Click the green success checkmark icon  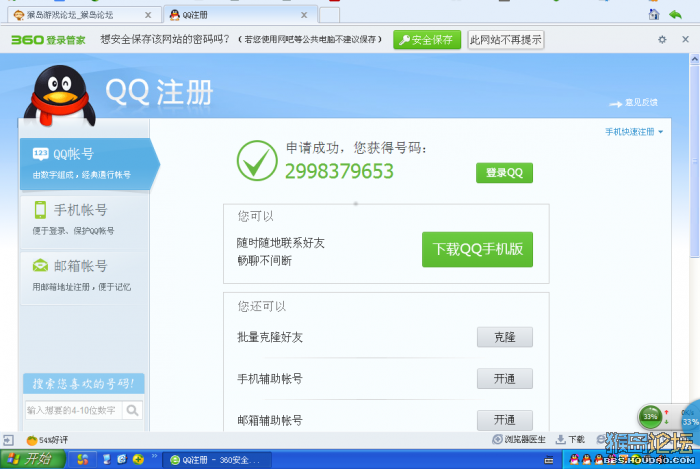coord(257,161)
